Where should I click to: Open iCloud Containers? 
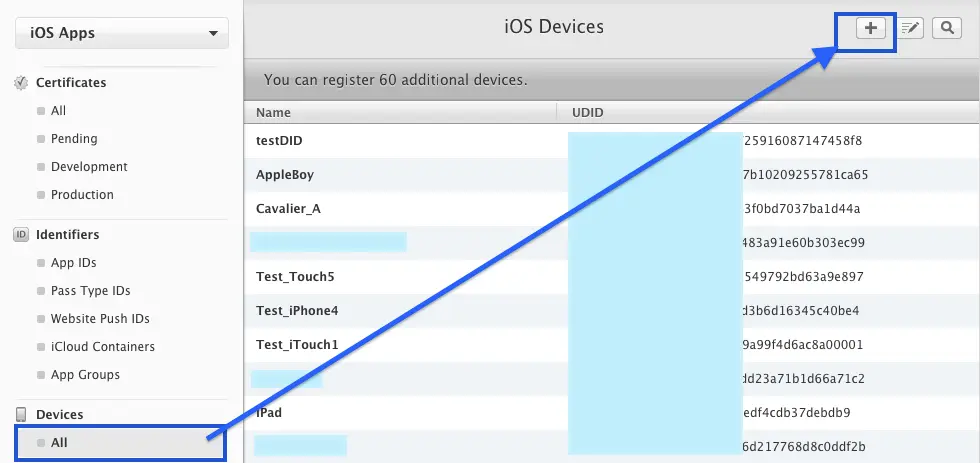coord(102,347)
